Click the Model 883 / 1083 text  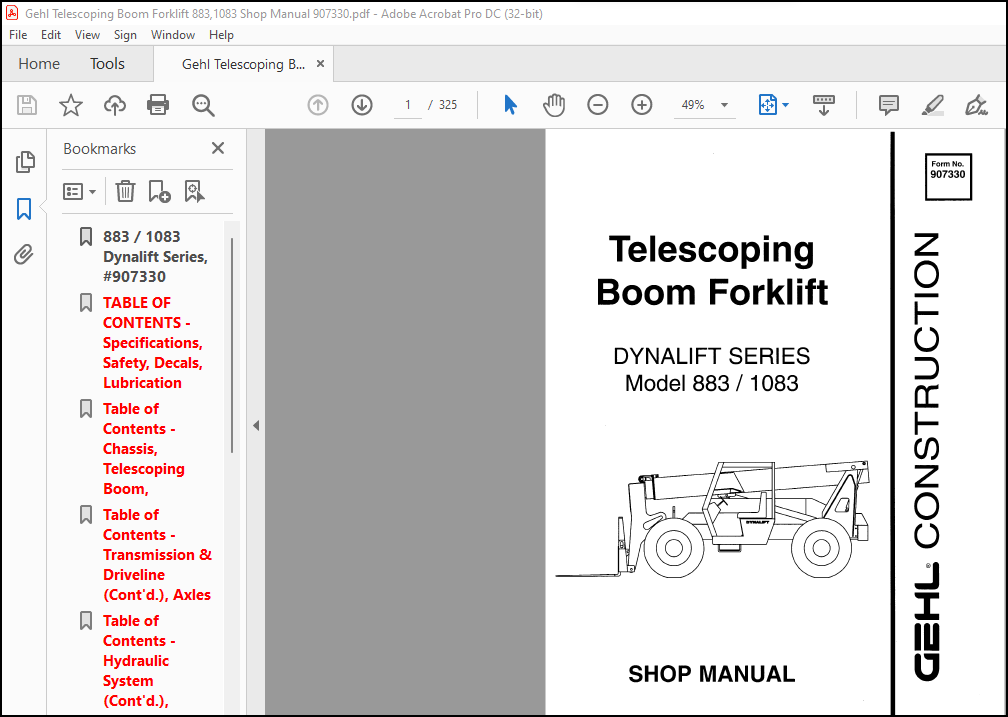(x=712, y=383)
